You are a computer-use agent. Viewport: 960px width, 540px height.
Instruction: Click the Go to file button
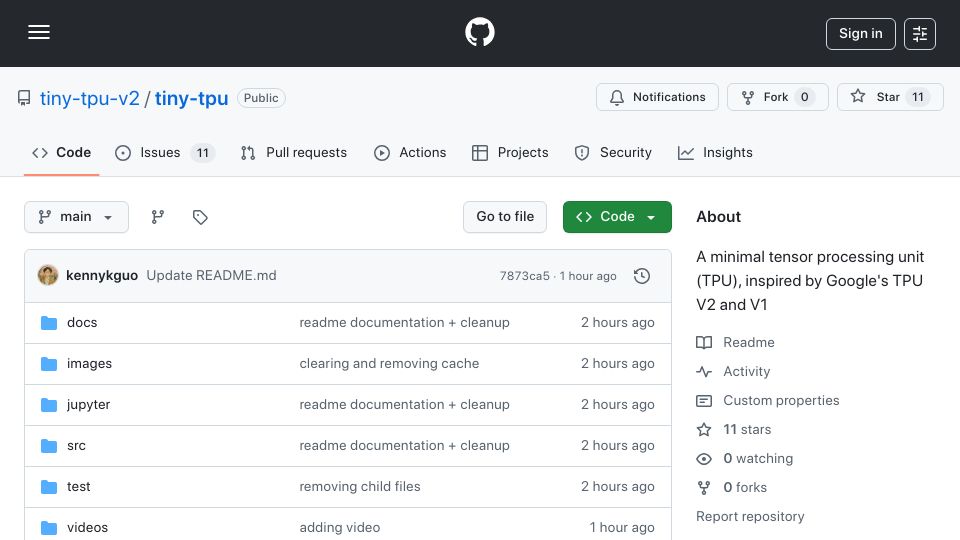coord(505,217)
